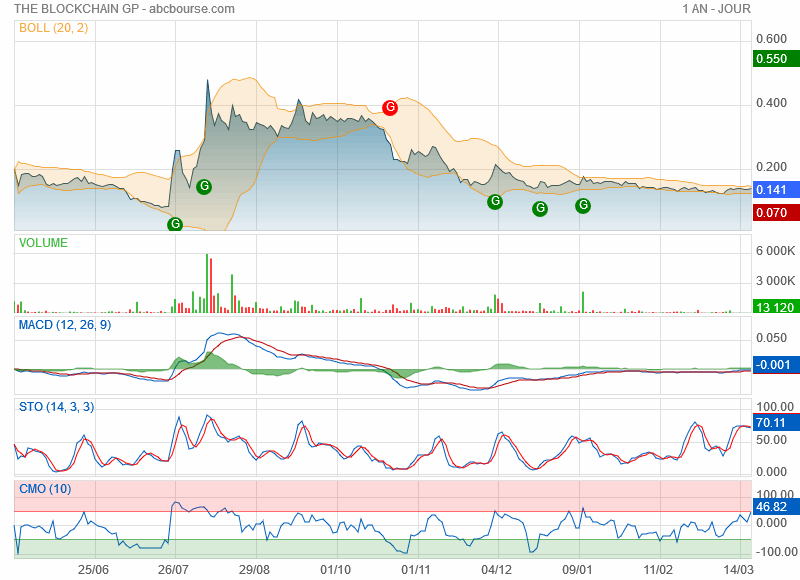Click the 0.200 price axis label
Image resolution: width=800 pixels, height=580 pixels.
pyautogui.click(x=771, y=167)
